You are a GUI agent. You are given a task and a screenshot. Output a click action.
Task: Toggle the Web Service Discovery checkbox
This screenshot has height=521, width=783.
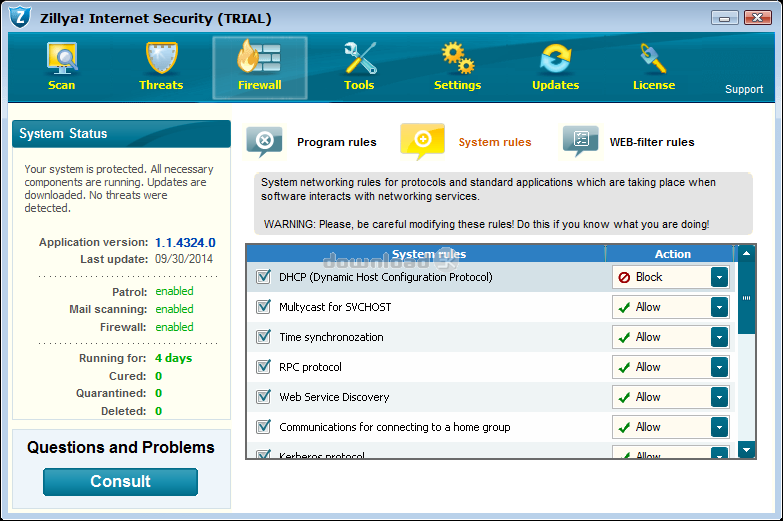coord(263,397)
